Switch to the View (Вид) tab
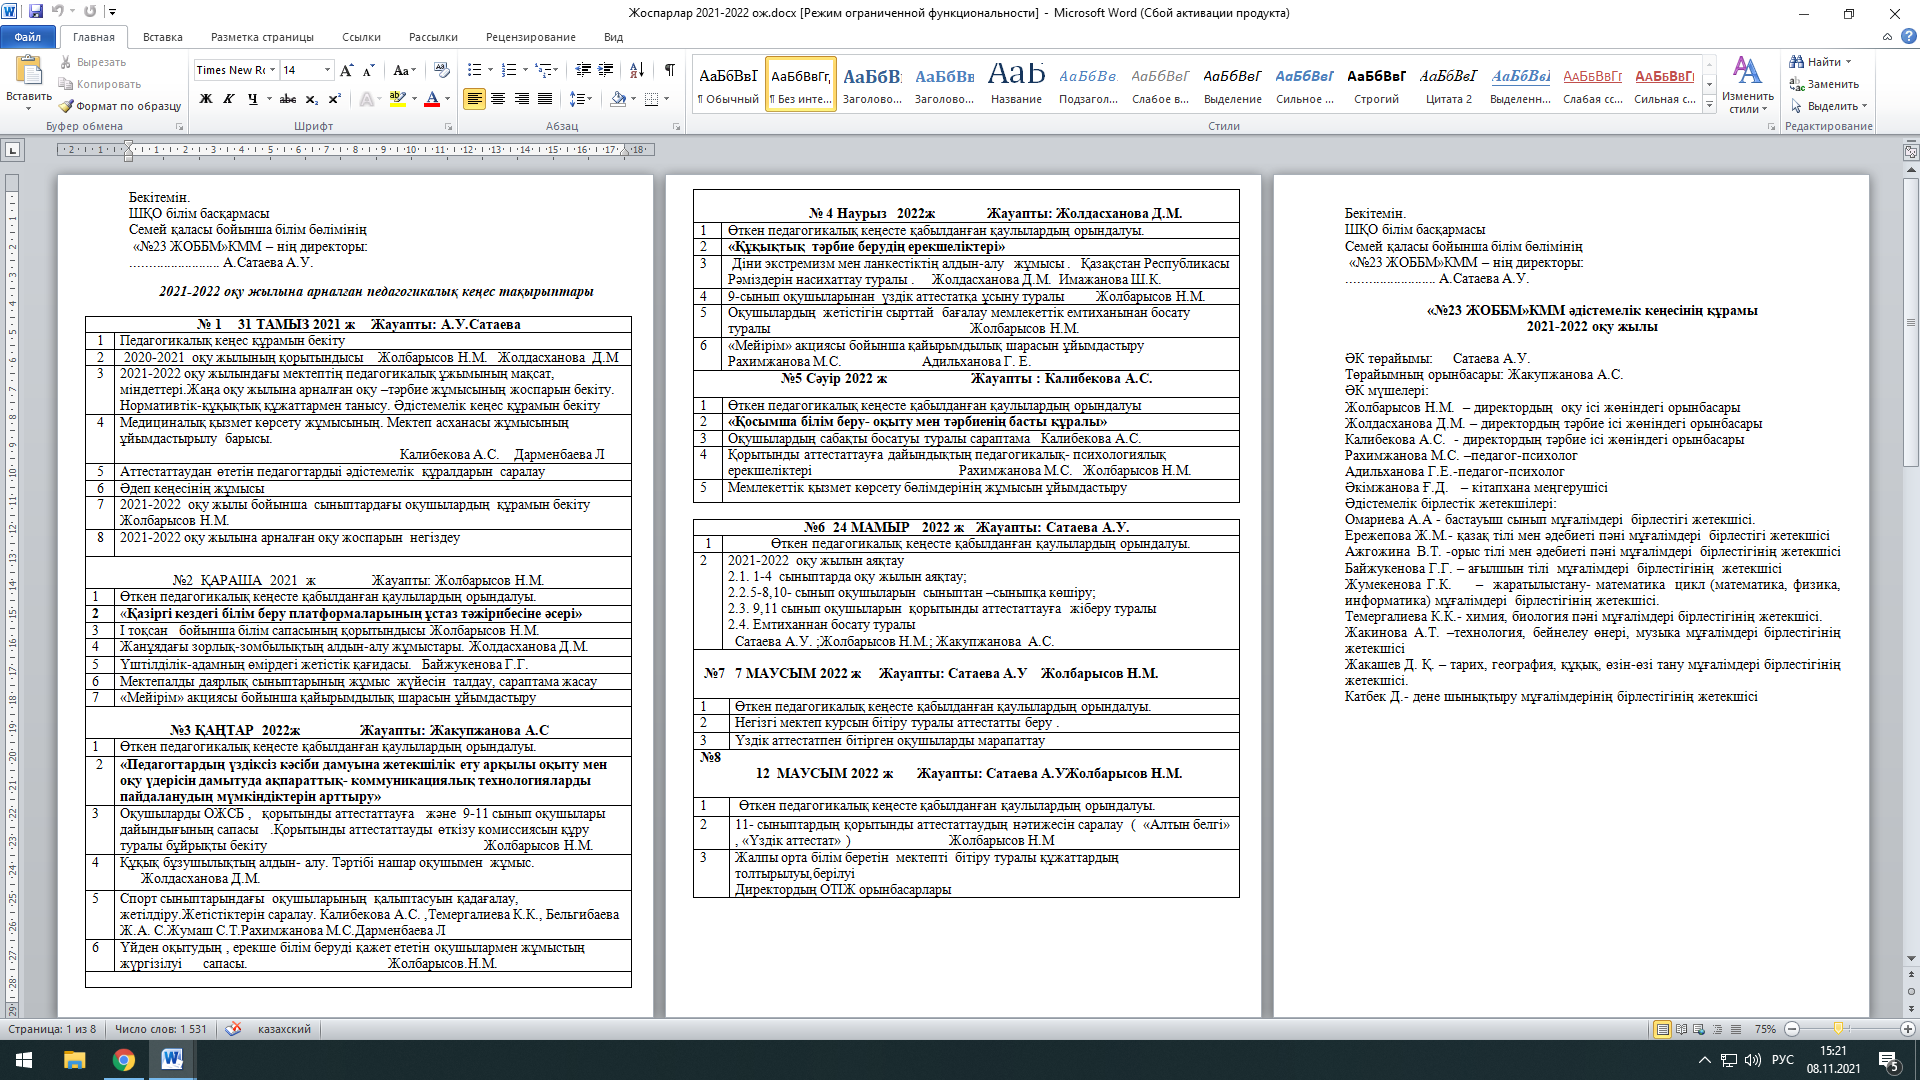The image size is (1920, 1080). [x=613, y=37]
